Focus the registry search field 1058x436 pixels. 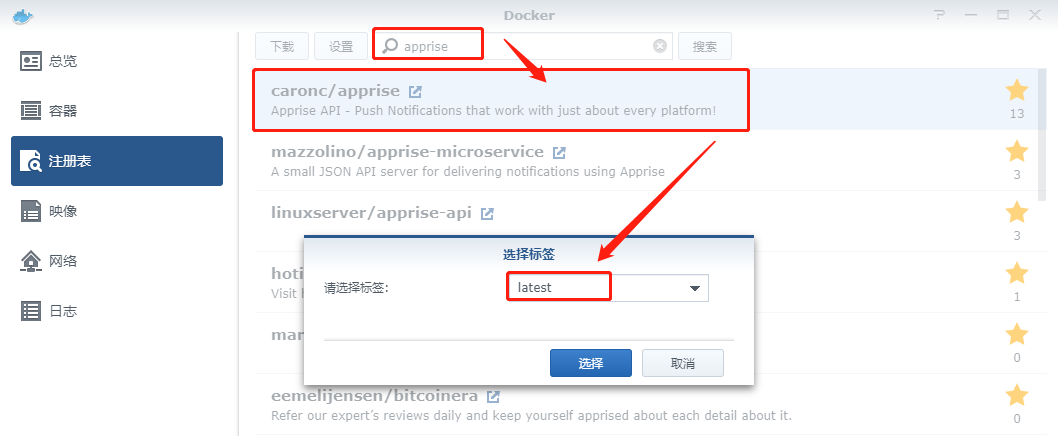523,46
